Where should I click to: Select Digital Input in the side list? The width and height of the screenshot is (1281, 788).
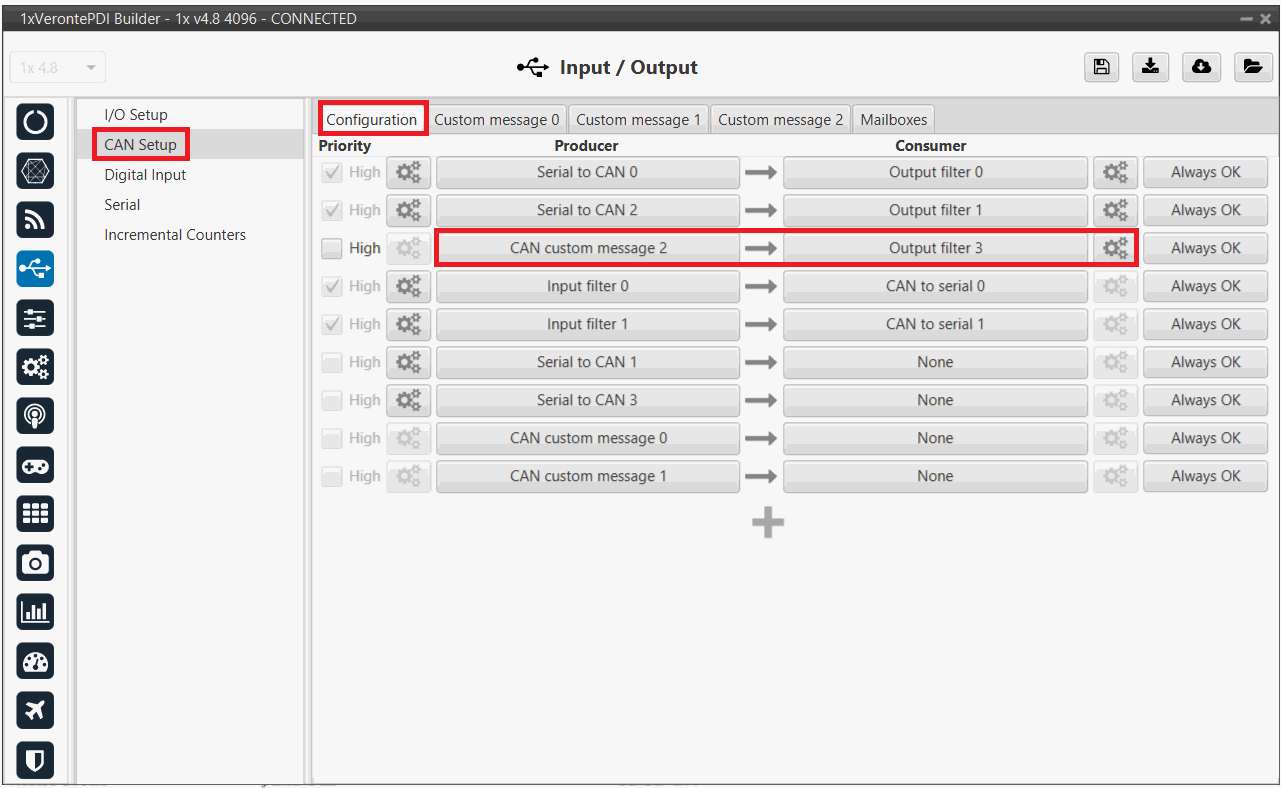145,175
